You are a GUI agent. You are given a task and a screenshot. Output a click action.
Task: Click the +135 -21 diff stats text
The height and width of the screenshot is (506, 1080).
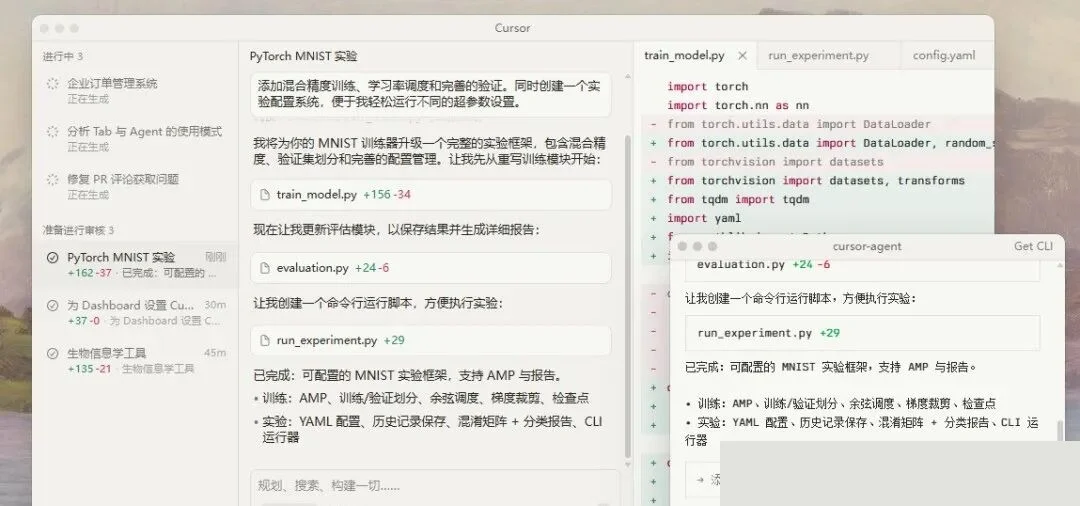click(90, 368)
